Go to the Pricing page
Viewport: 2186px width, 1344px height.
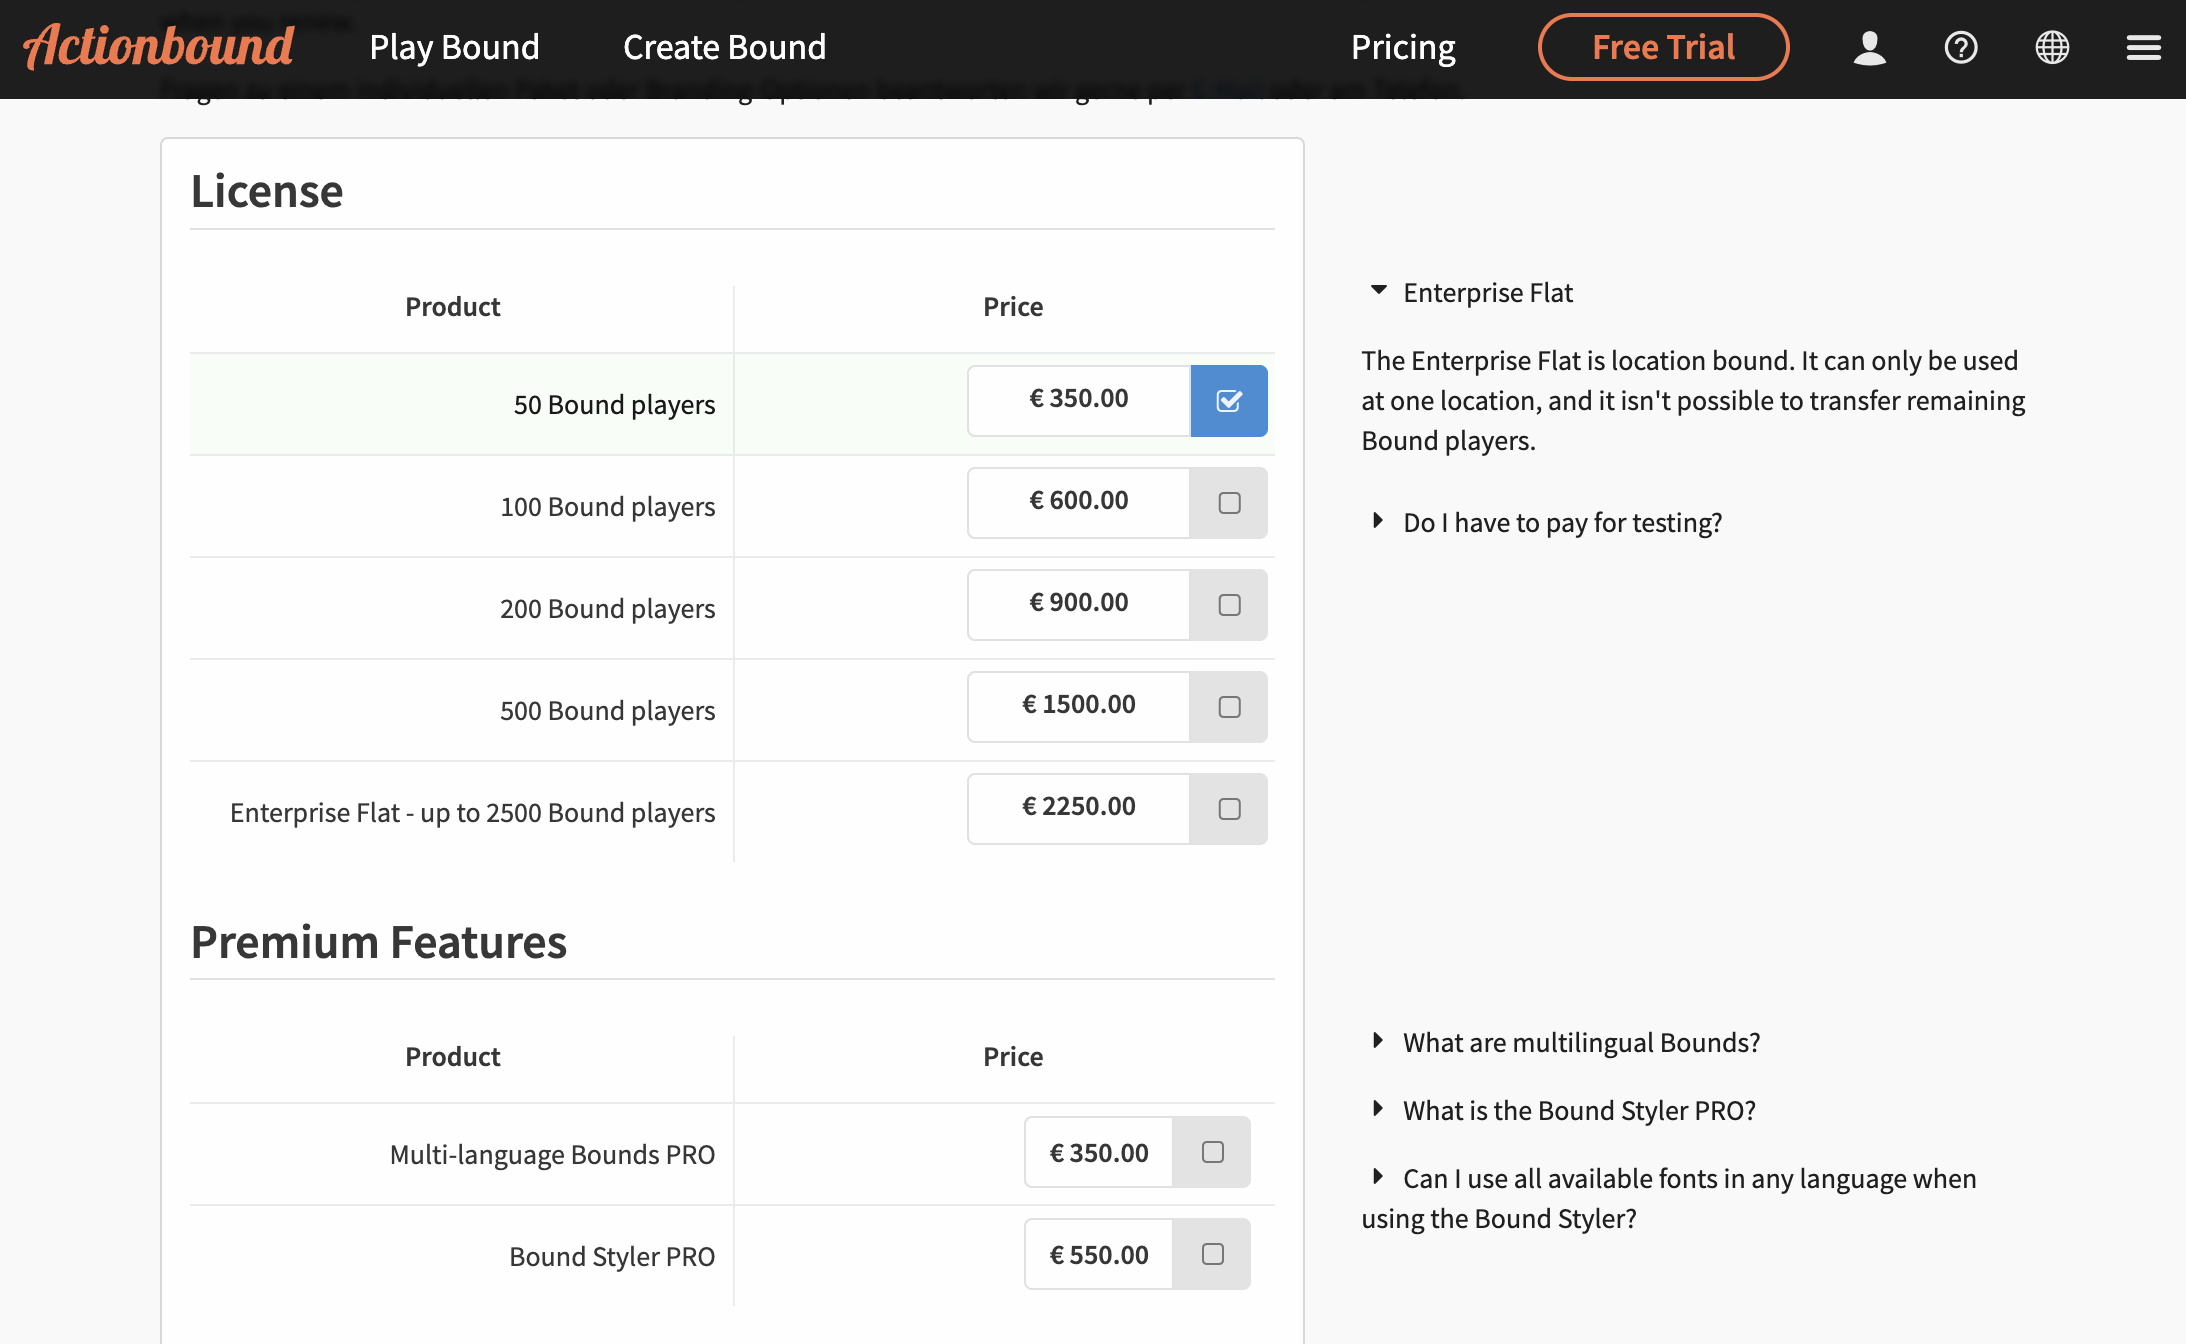[x=1403, y=47]
